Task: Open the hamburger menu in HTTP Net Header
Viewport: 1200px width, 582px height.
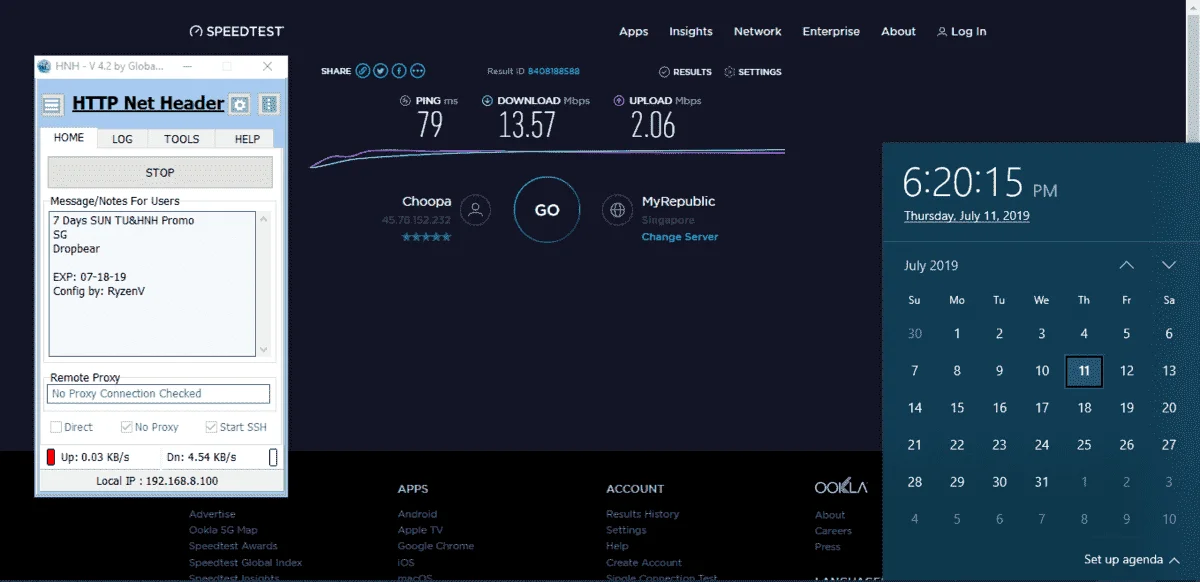Action: coord(53,104)
